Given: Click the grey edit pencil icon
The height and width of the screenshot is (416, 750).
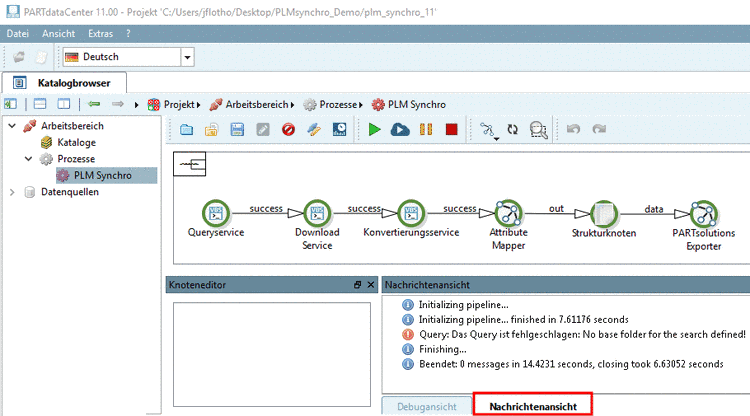Looking at the screenshot, I should pos(263,129).
